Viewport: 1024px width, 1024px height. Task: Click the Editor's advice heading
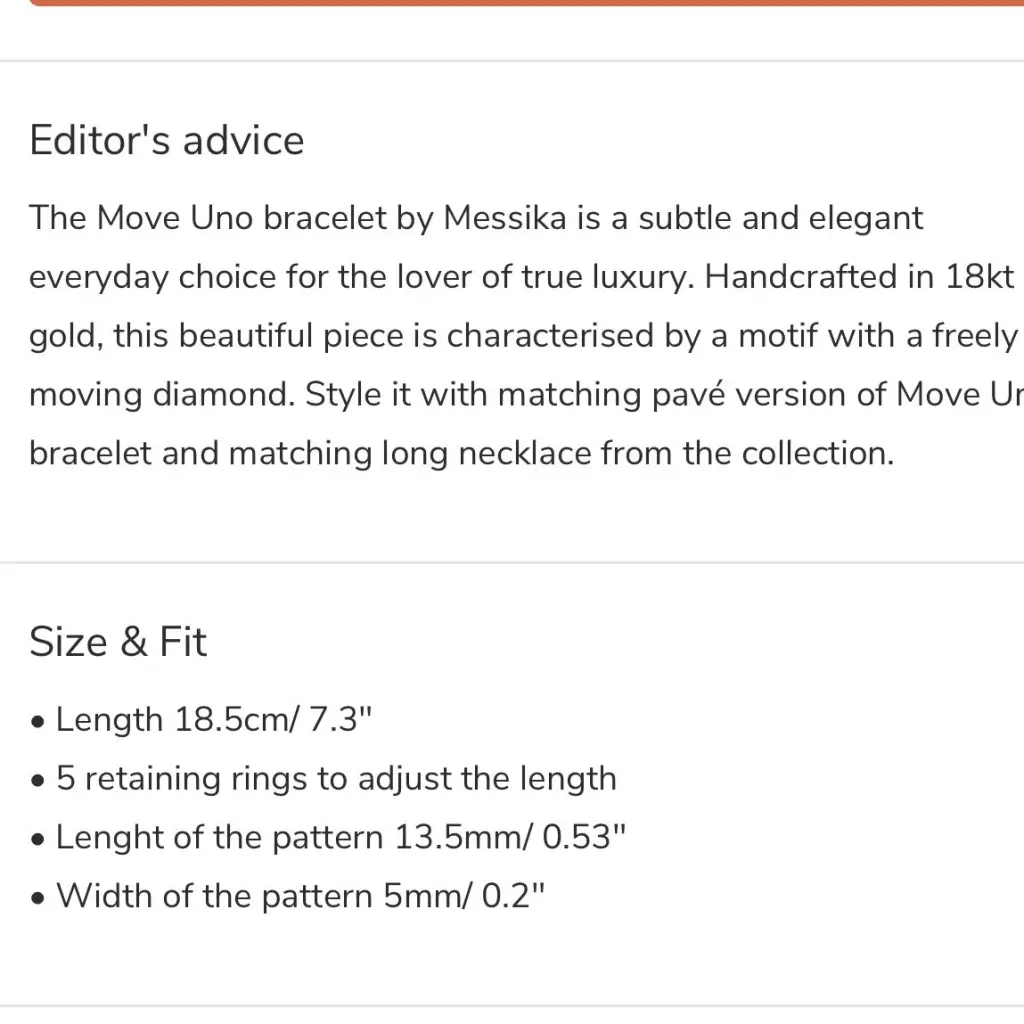tap(166, 140)
